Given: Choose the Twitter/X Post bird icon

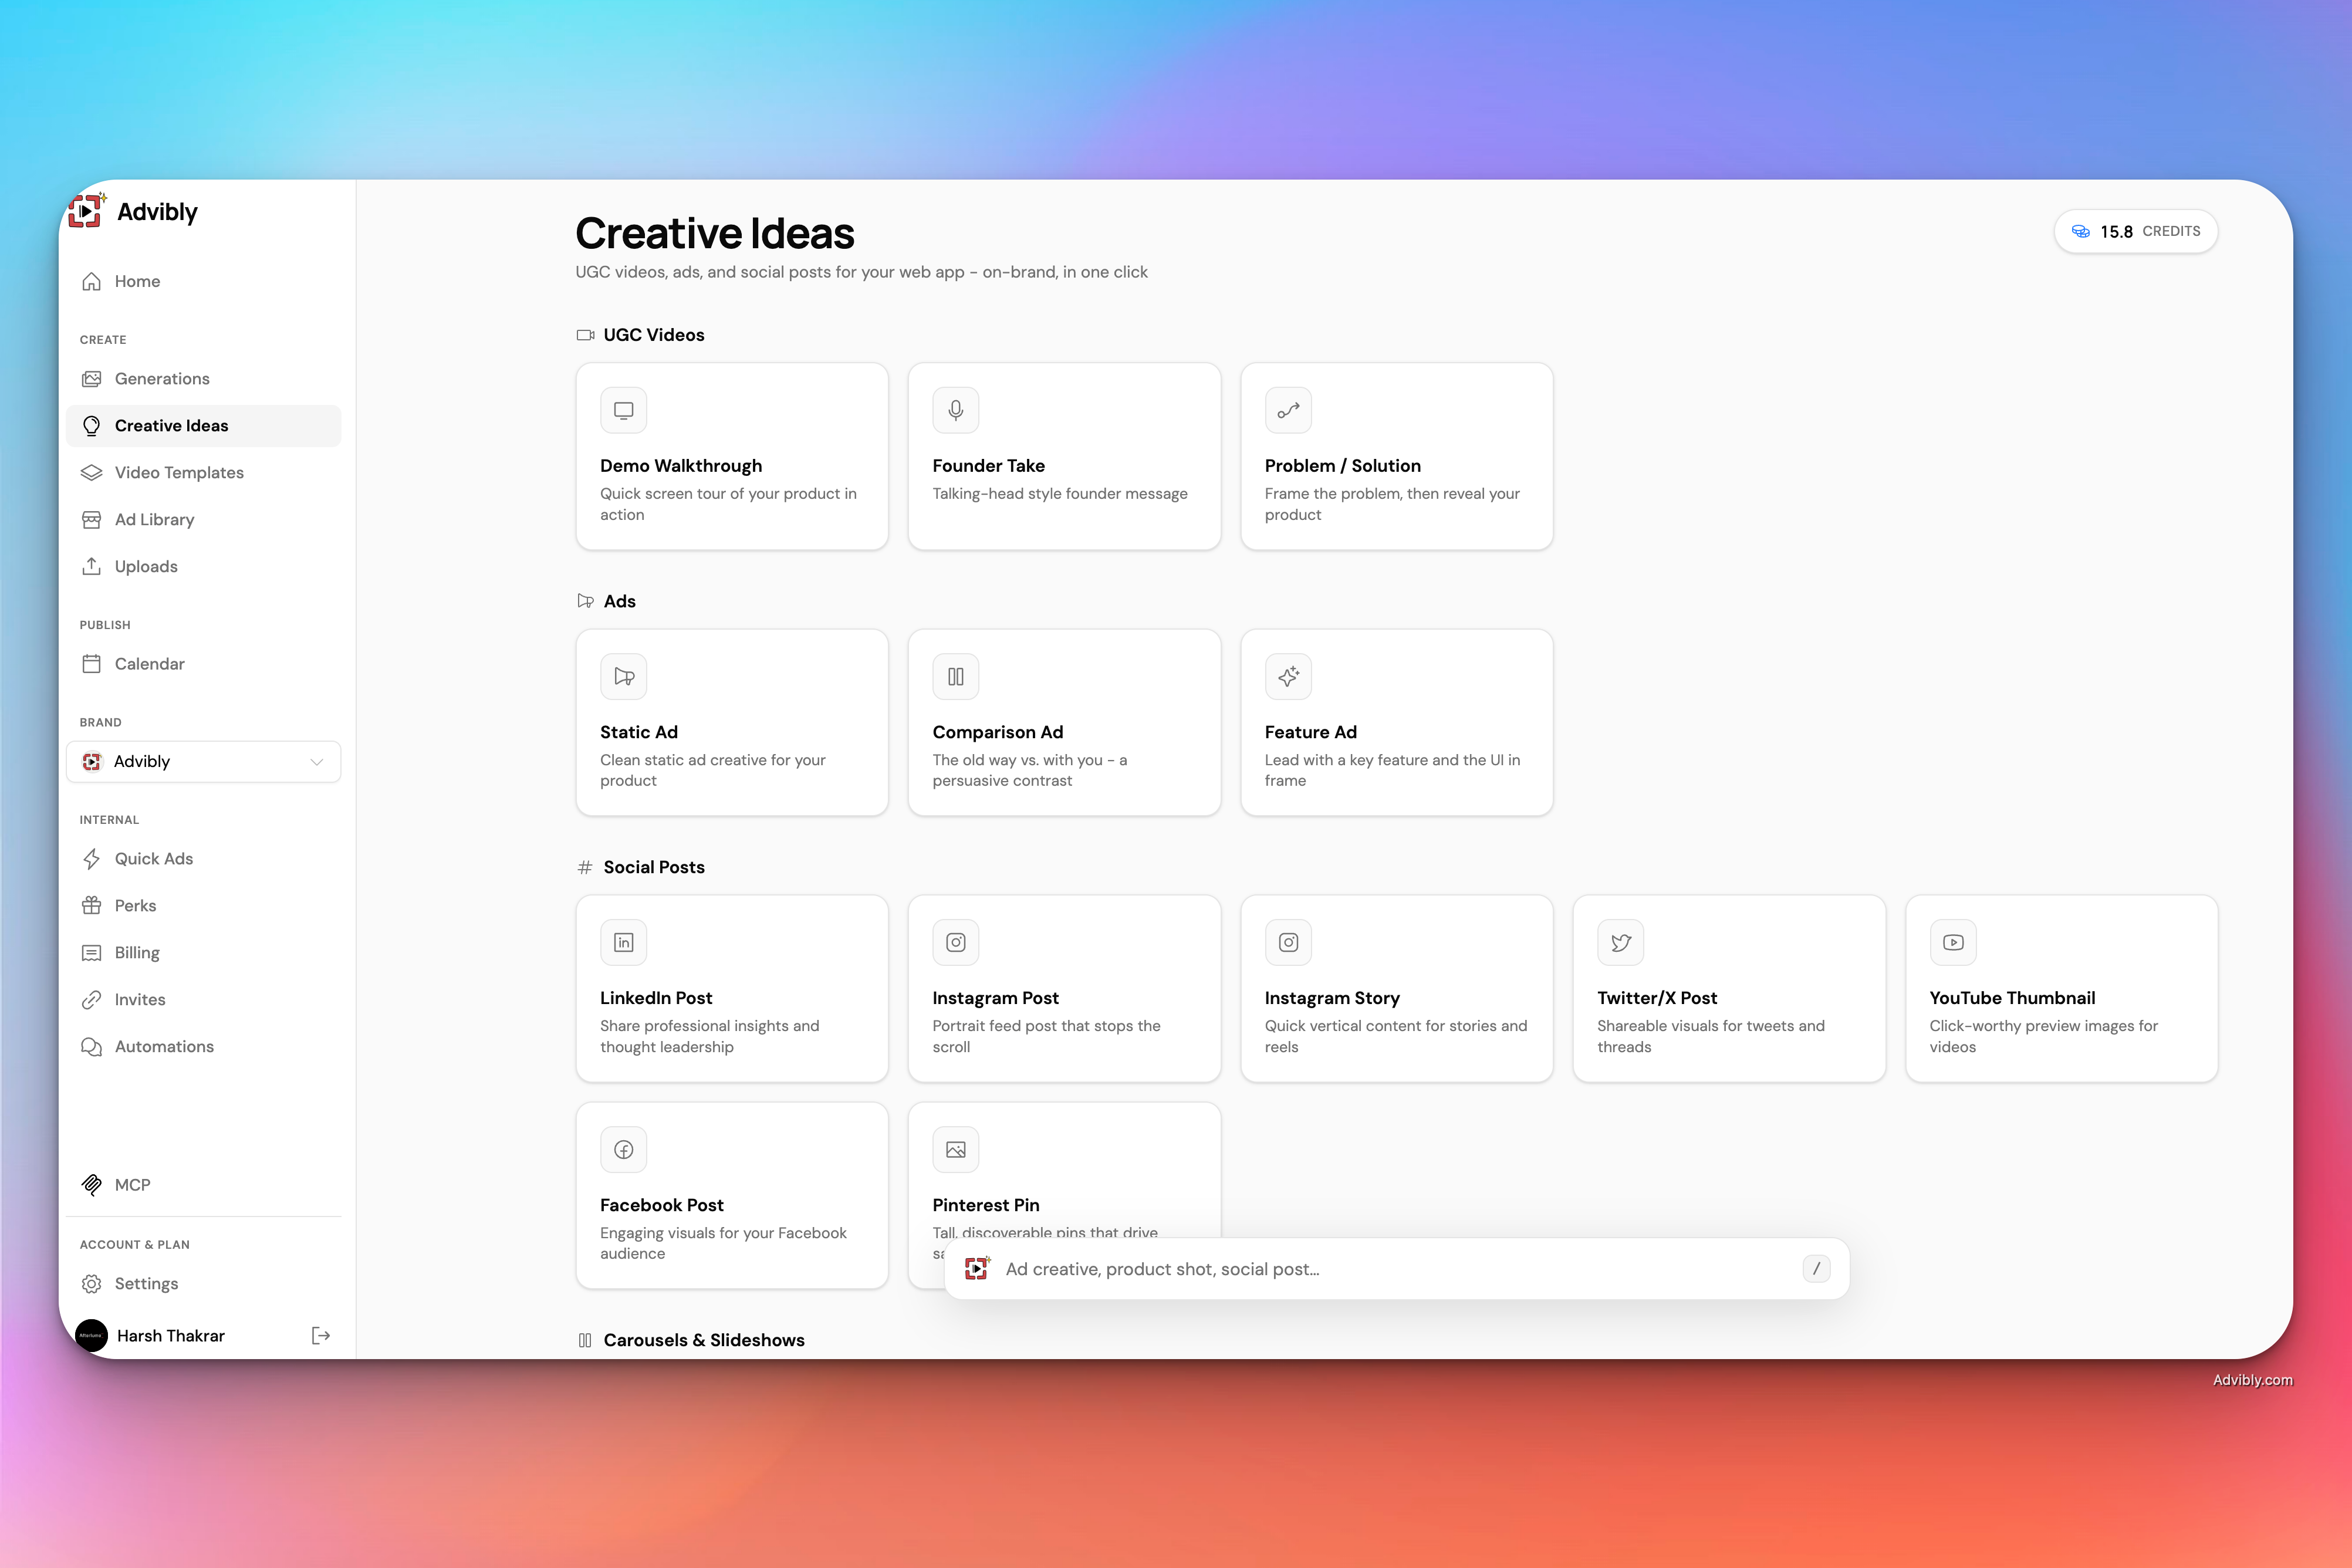Looking at the screenshot, I should (x=1620, y=942).
